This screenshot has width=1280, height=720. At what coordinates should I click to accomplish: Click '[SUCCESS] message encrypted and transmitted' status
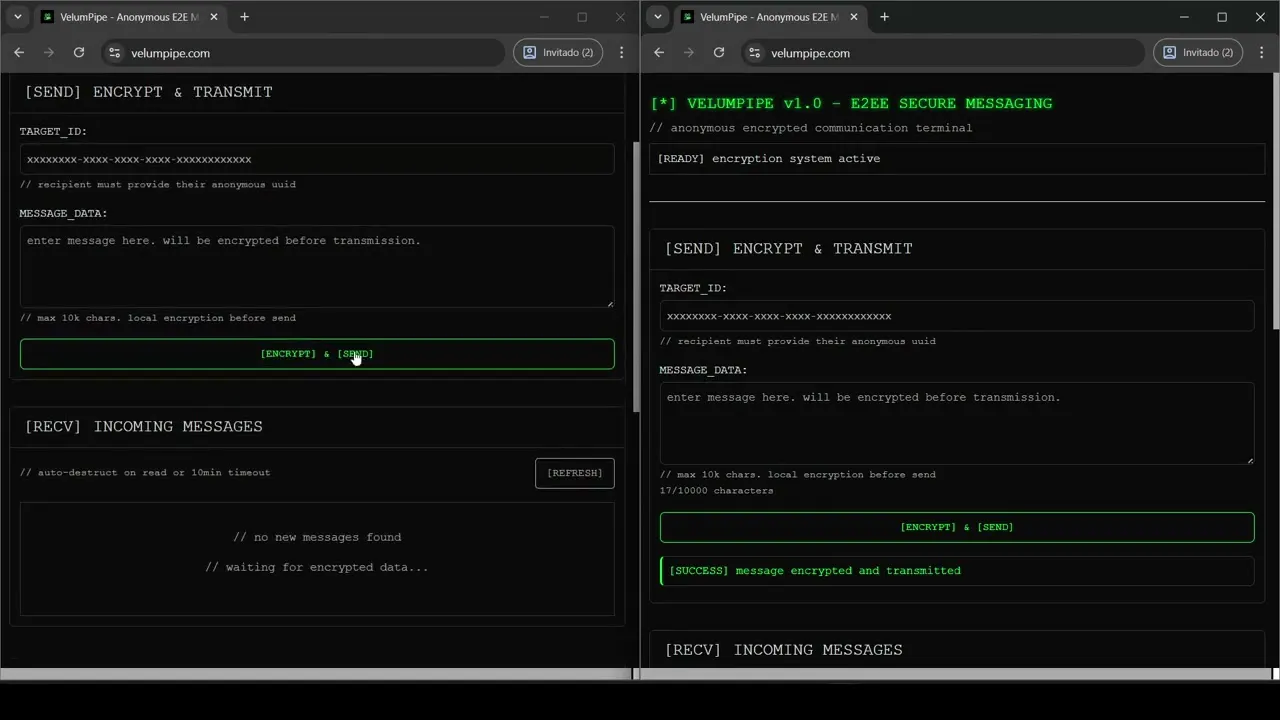pos(957,571)
